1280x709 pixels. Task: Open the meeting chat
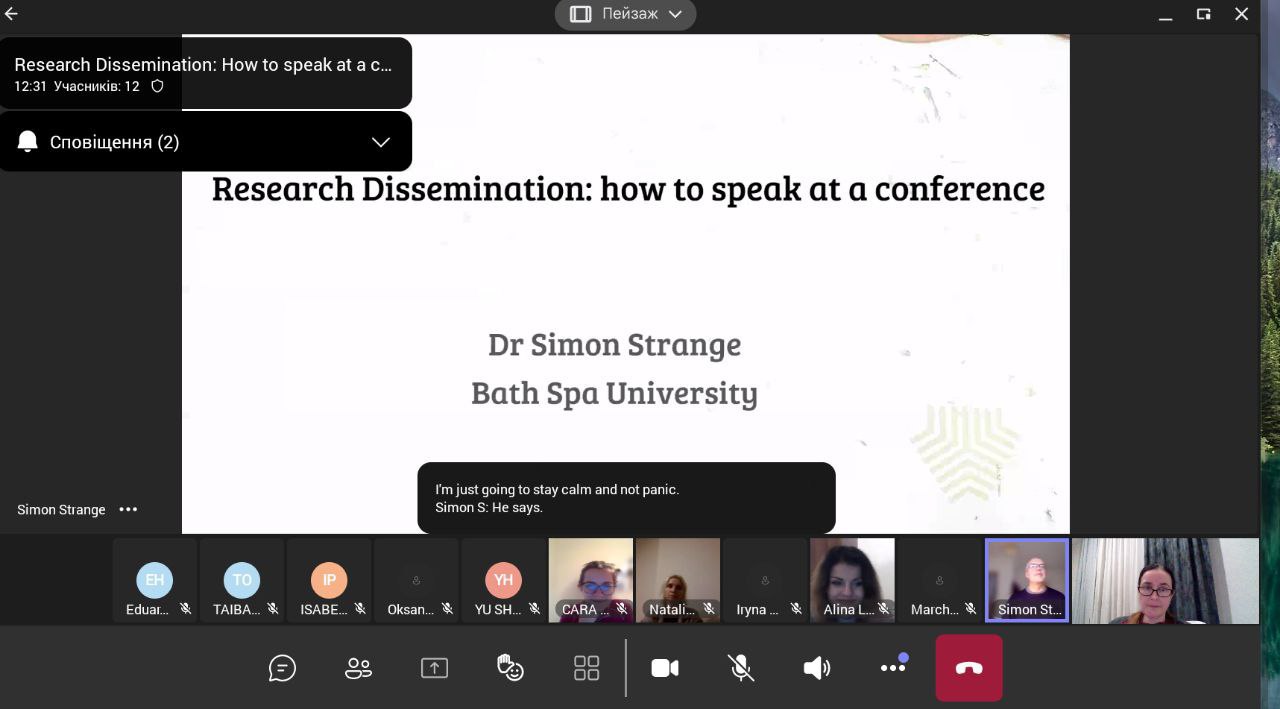click(x=283, y=668)
